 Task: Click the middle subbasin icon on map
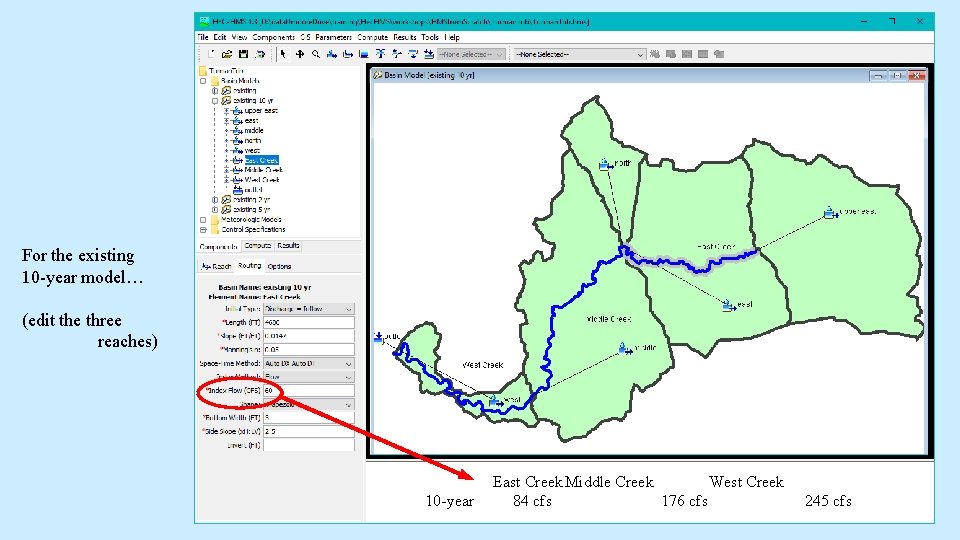pyautogui.click(x=624, y=348)
